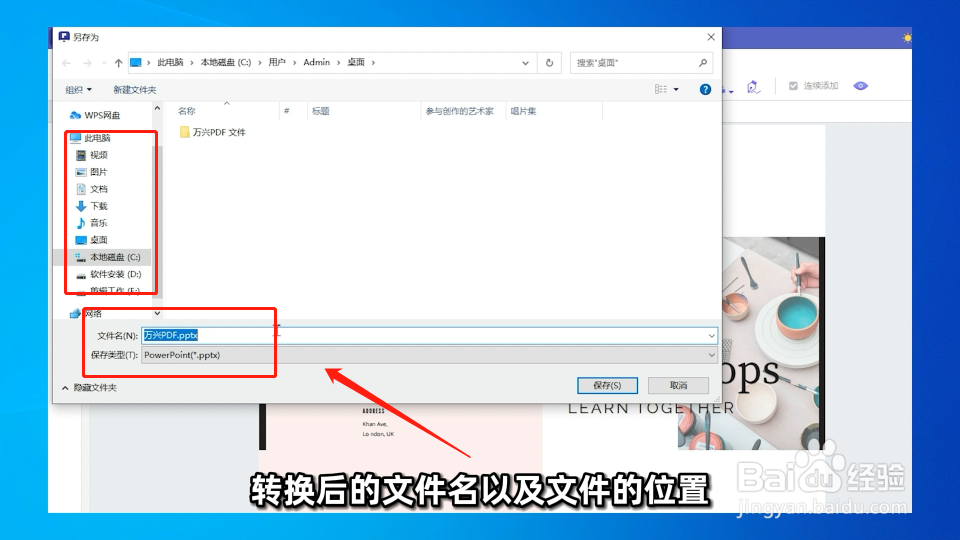
Task: Toggle the eye visibility icon in background window
Action: tap(861, 86)
